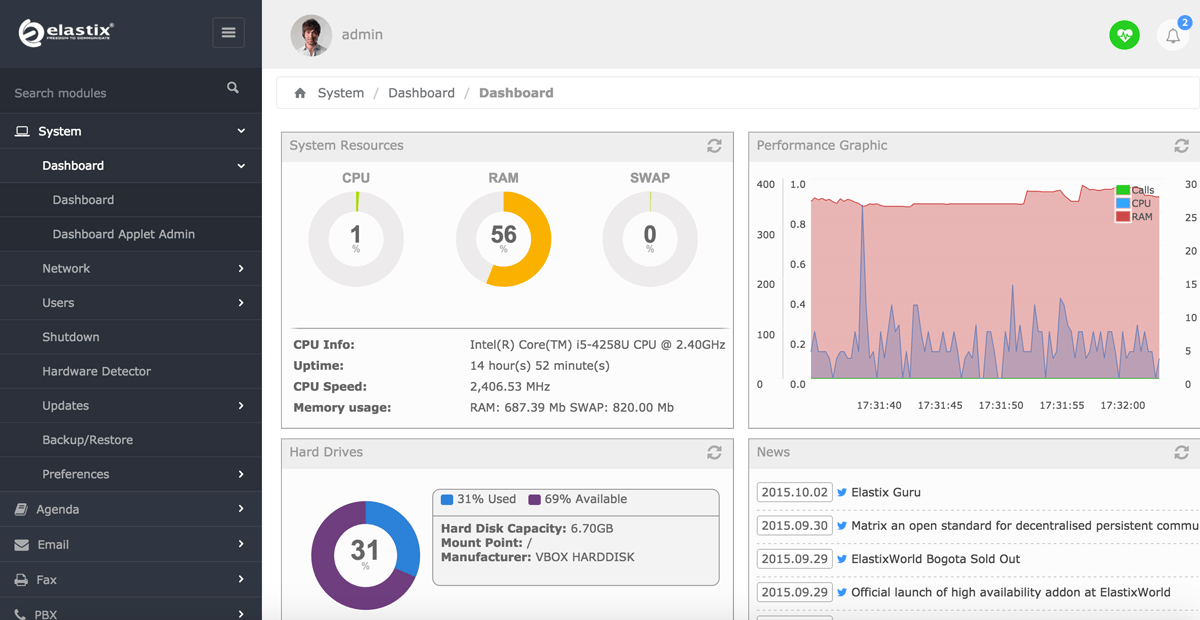Viewport: 1200px width, 620px height.
Task: Select Hardware Detector menu item
Action: (x=96, y=371)
